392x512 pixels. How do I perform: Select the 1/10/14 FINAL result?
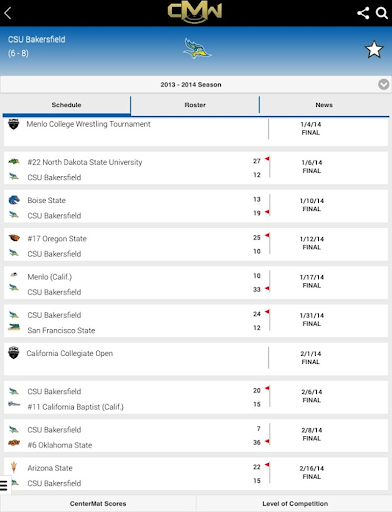312,205
